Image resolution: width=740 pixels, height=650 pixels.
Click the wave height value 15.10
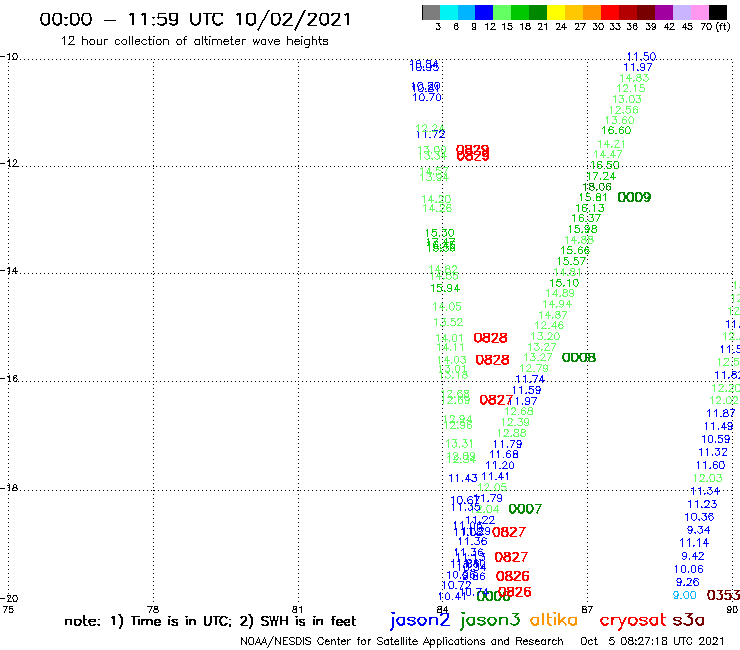click(x=564, y=283)
